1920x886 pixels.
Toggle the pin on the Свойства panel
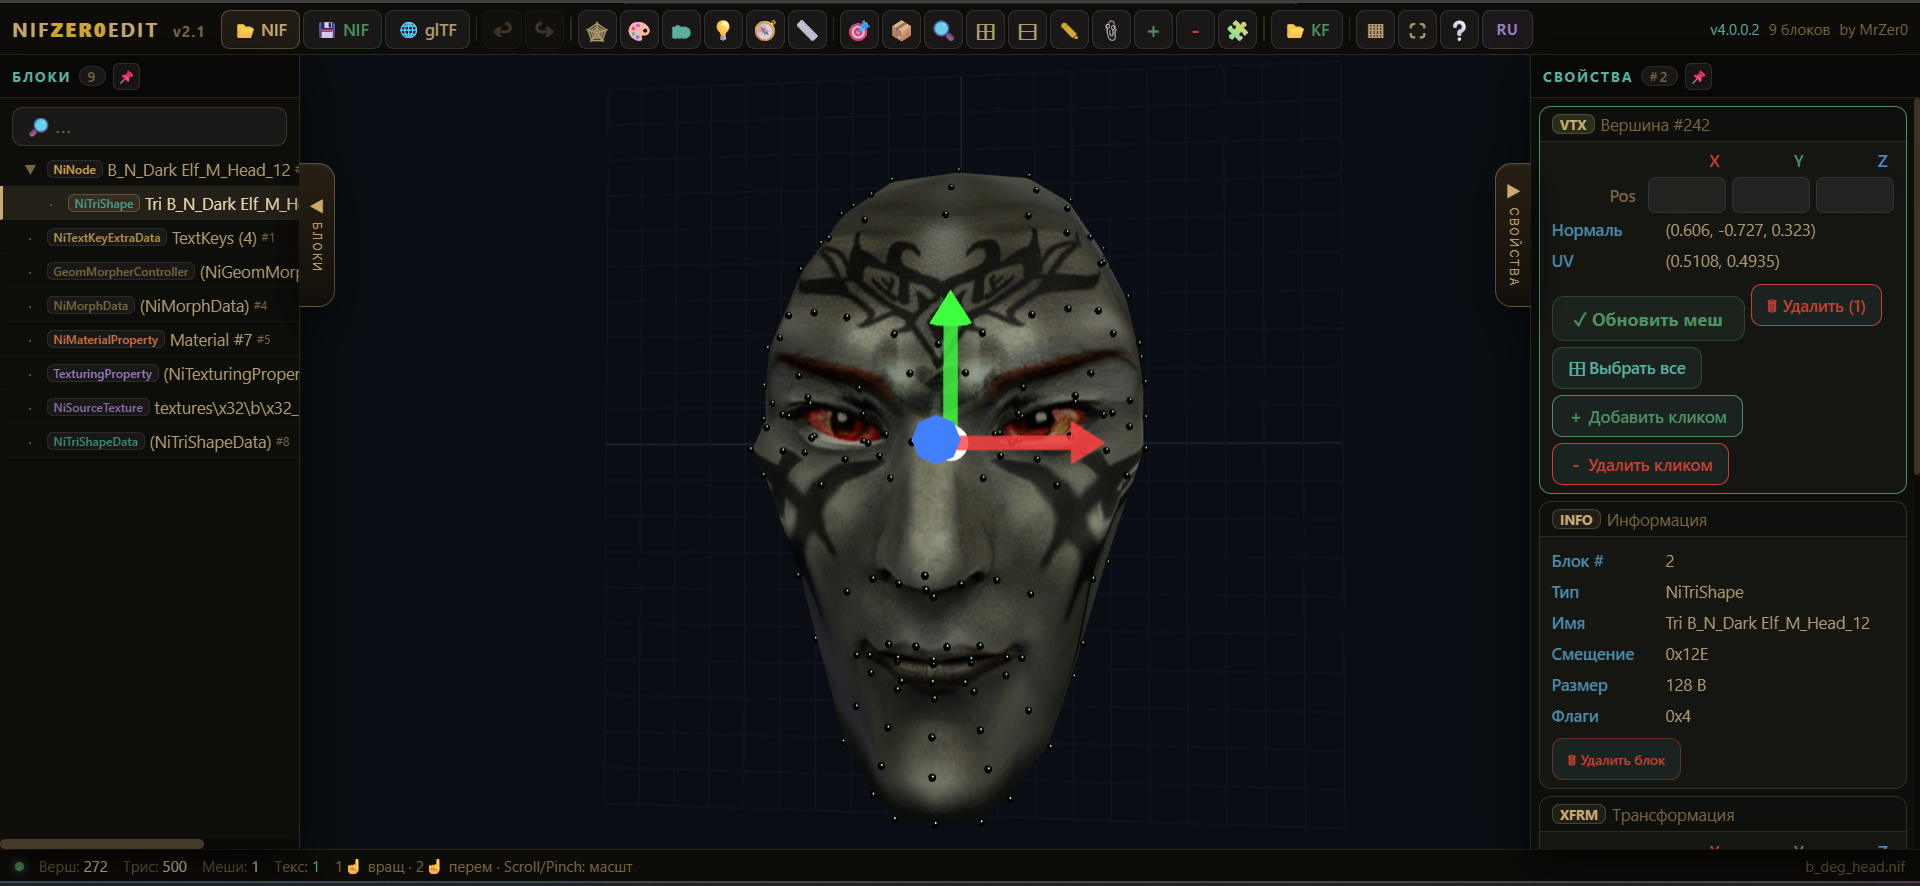pos(1698,77)
